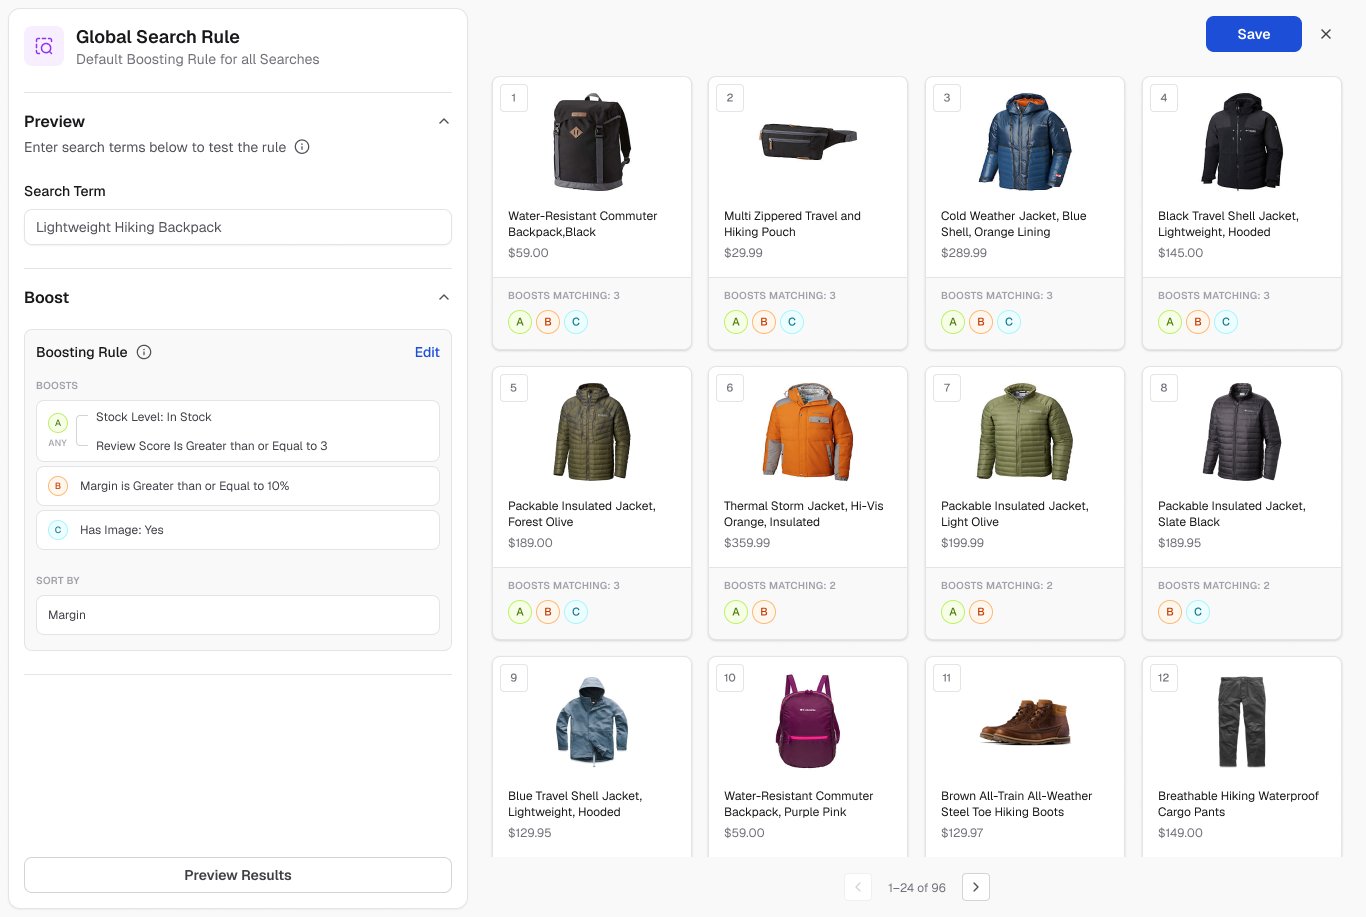Open Packable Insulated Jacket, Slate Black image

point(1242,432)
